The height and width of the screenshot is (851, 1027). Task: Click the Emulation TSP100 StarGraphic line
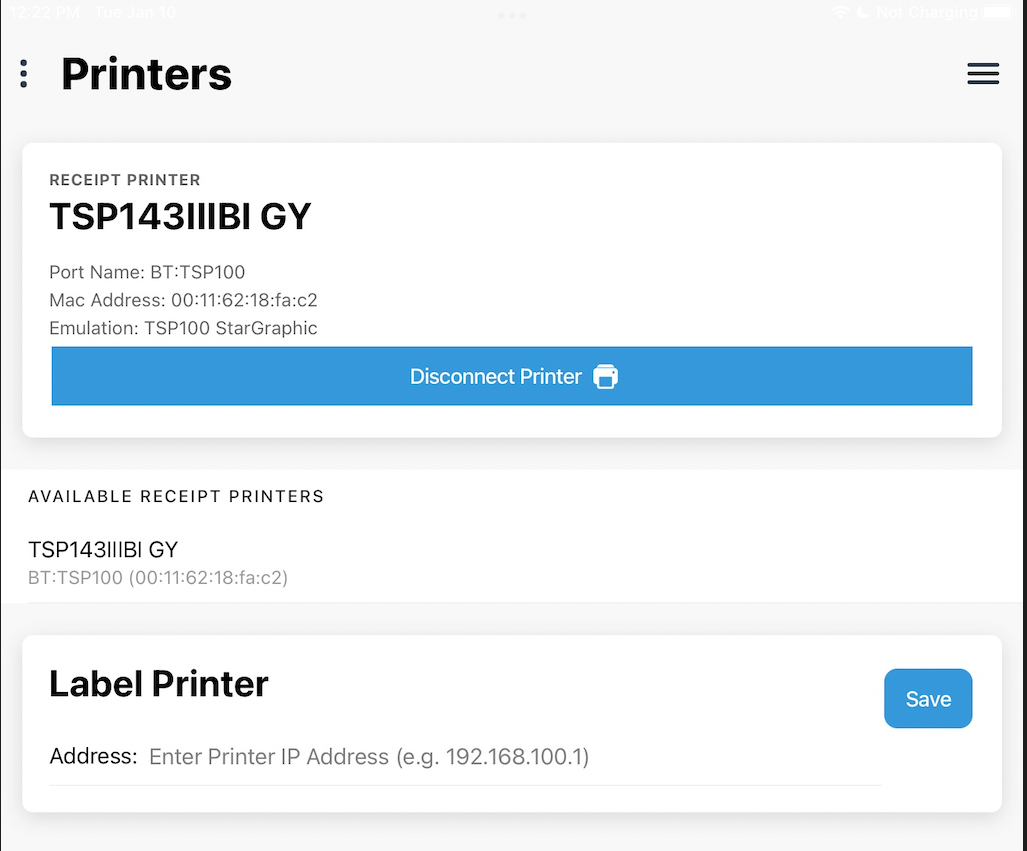point(183,328)
